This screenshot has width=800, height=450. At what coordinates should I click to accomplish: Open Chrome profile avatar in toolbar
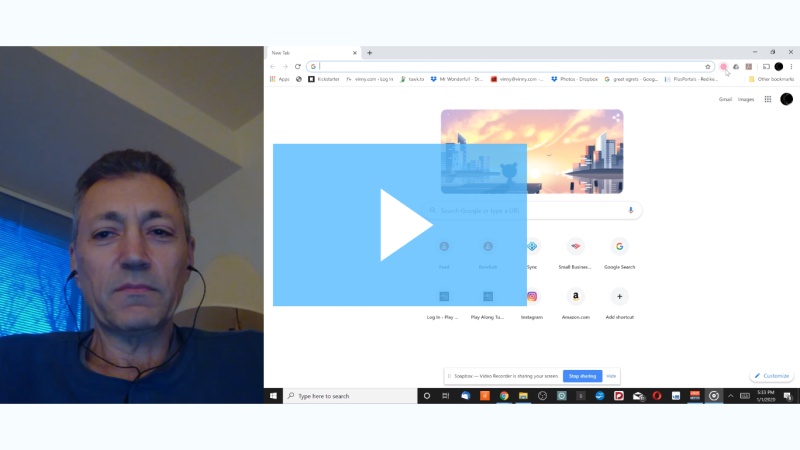(x=779, y=67)
